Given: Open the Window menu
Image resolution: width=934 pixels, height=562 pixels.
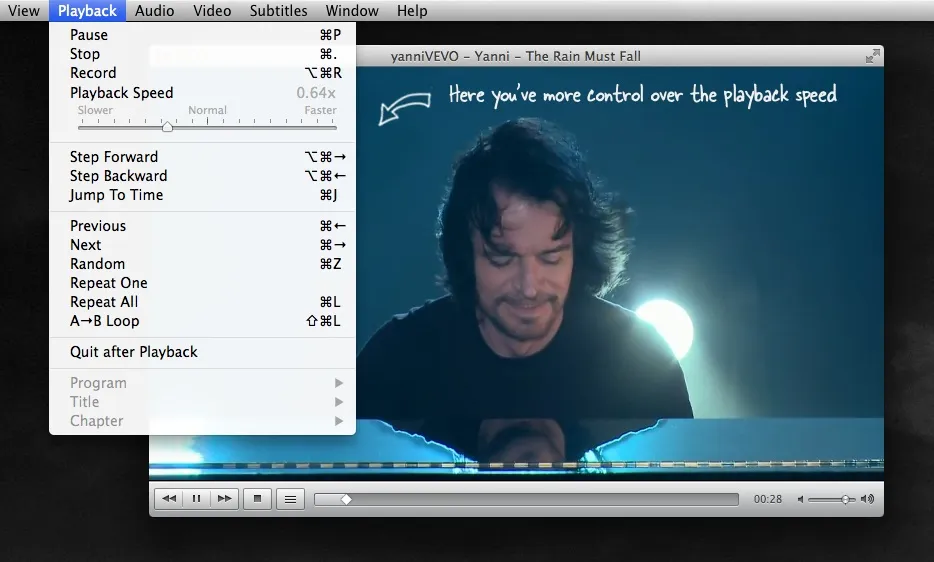Looking at the screenshot, I should point(352,11).
